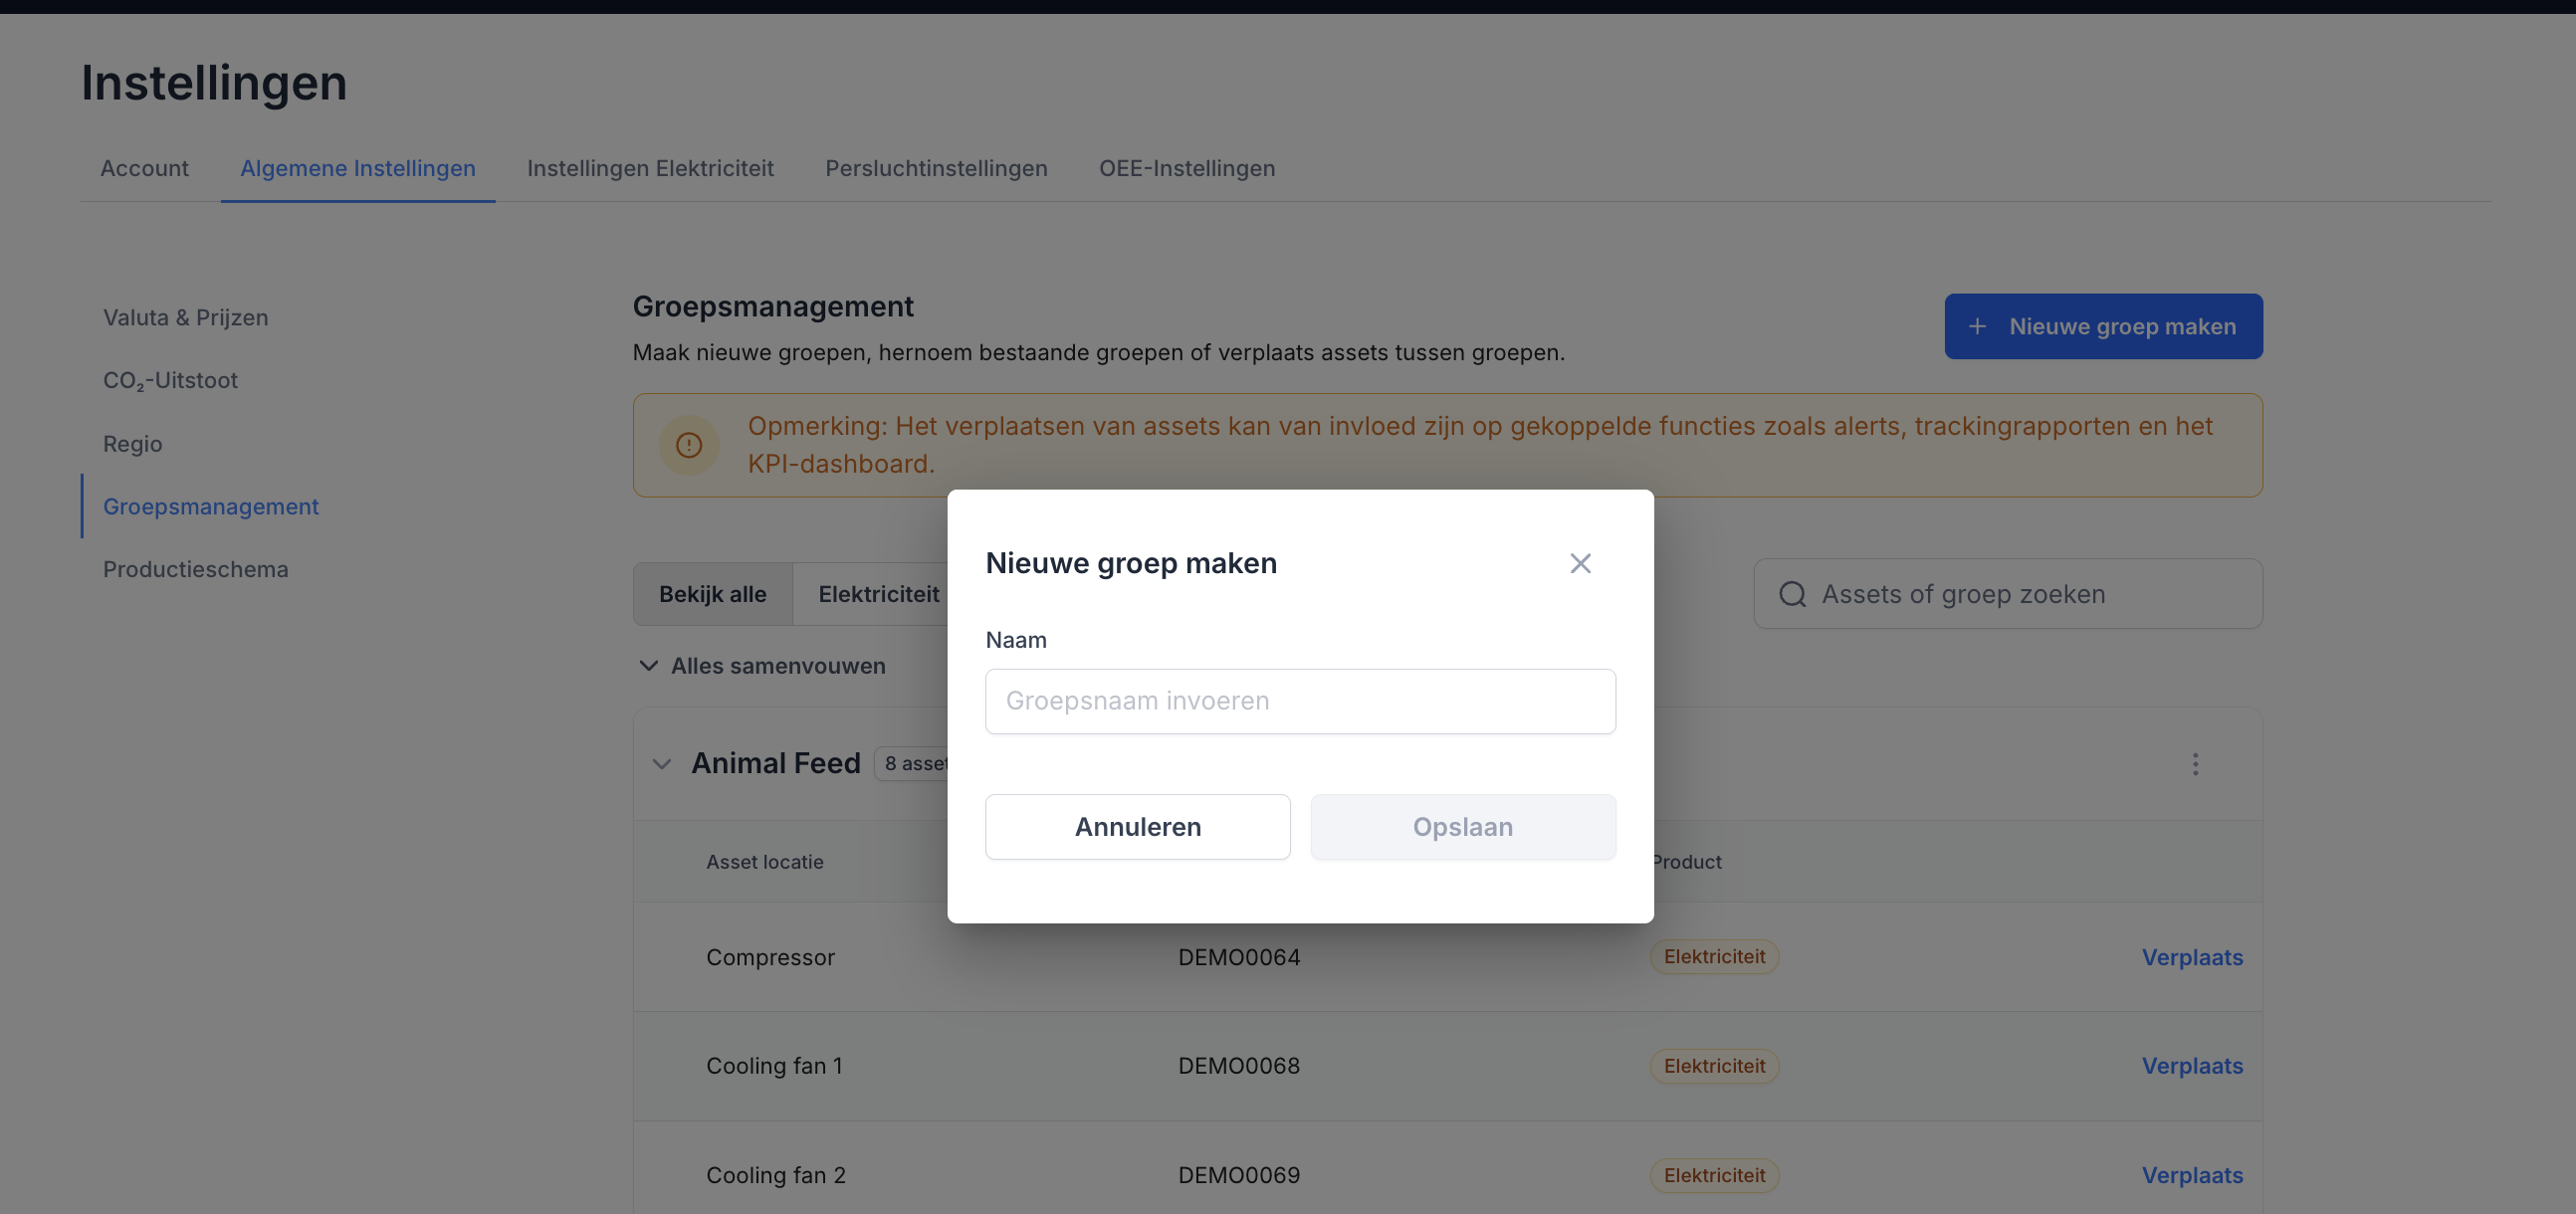This screenshot has width=2576, height=1214.
Task: Click the Groepsnaam invoeren name field
Action: pyautogui.click(x=1300, y=701)
